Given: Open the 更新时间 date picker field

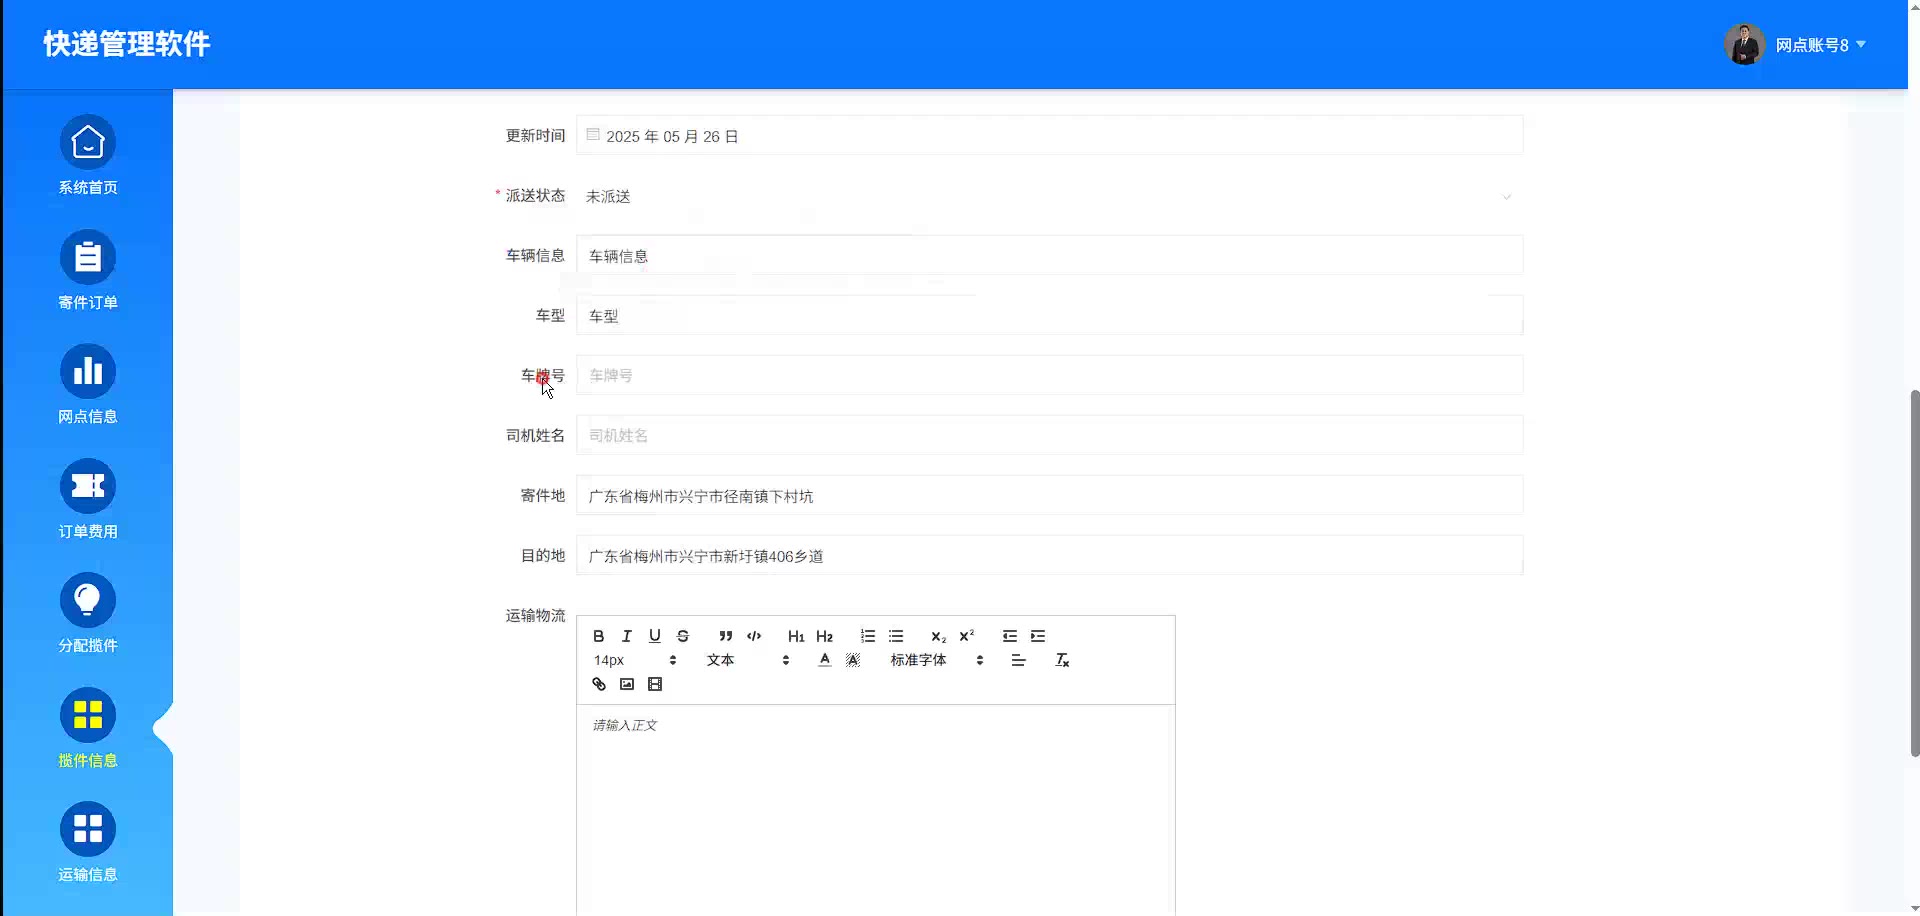Looking at the screenshot, I should 1049,136.
